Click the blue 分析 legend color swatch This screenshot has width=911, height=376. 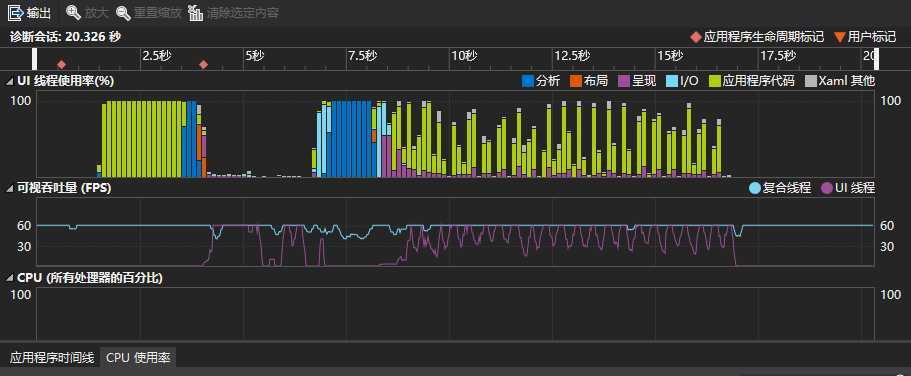tap(528, 81)
